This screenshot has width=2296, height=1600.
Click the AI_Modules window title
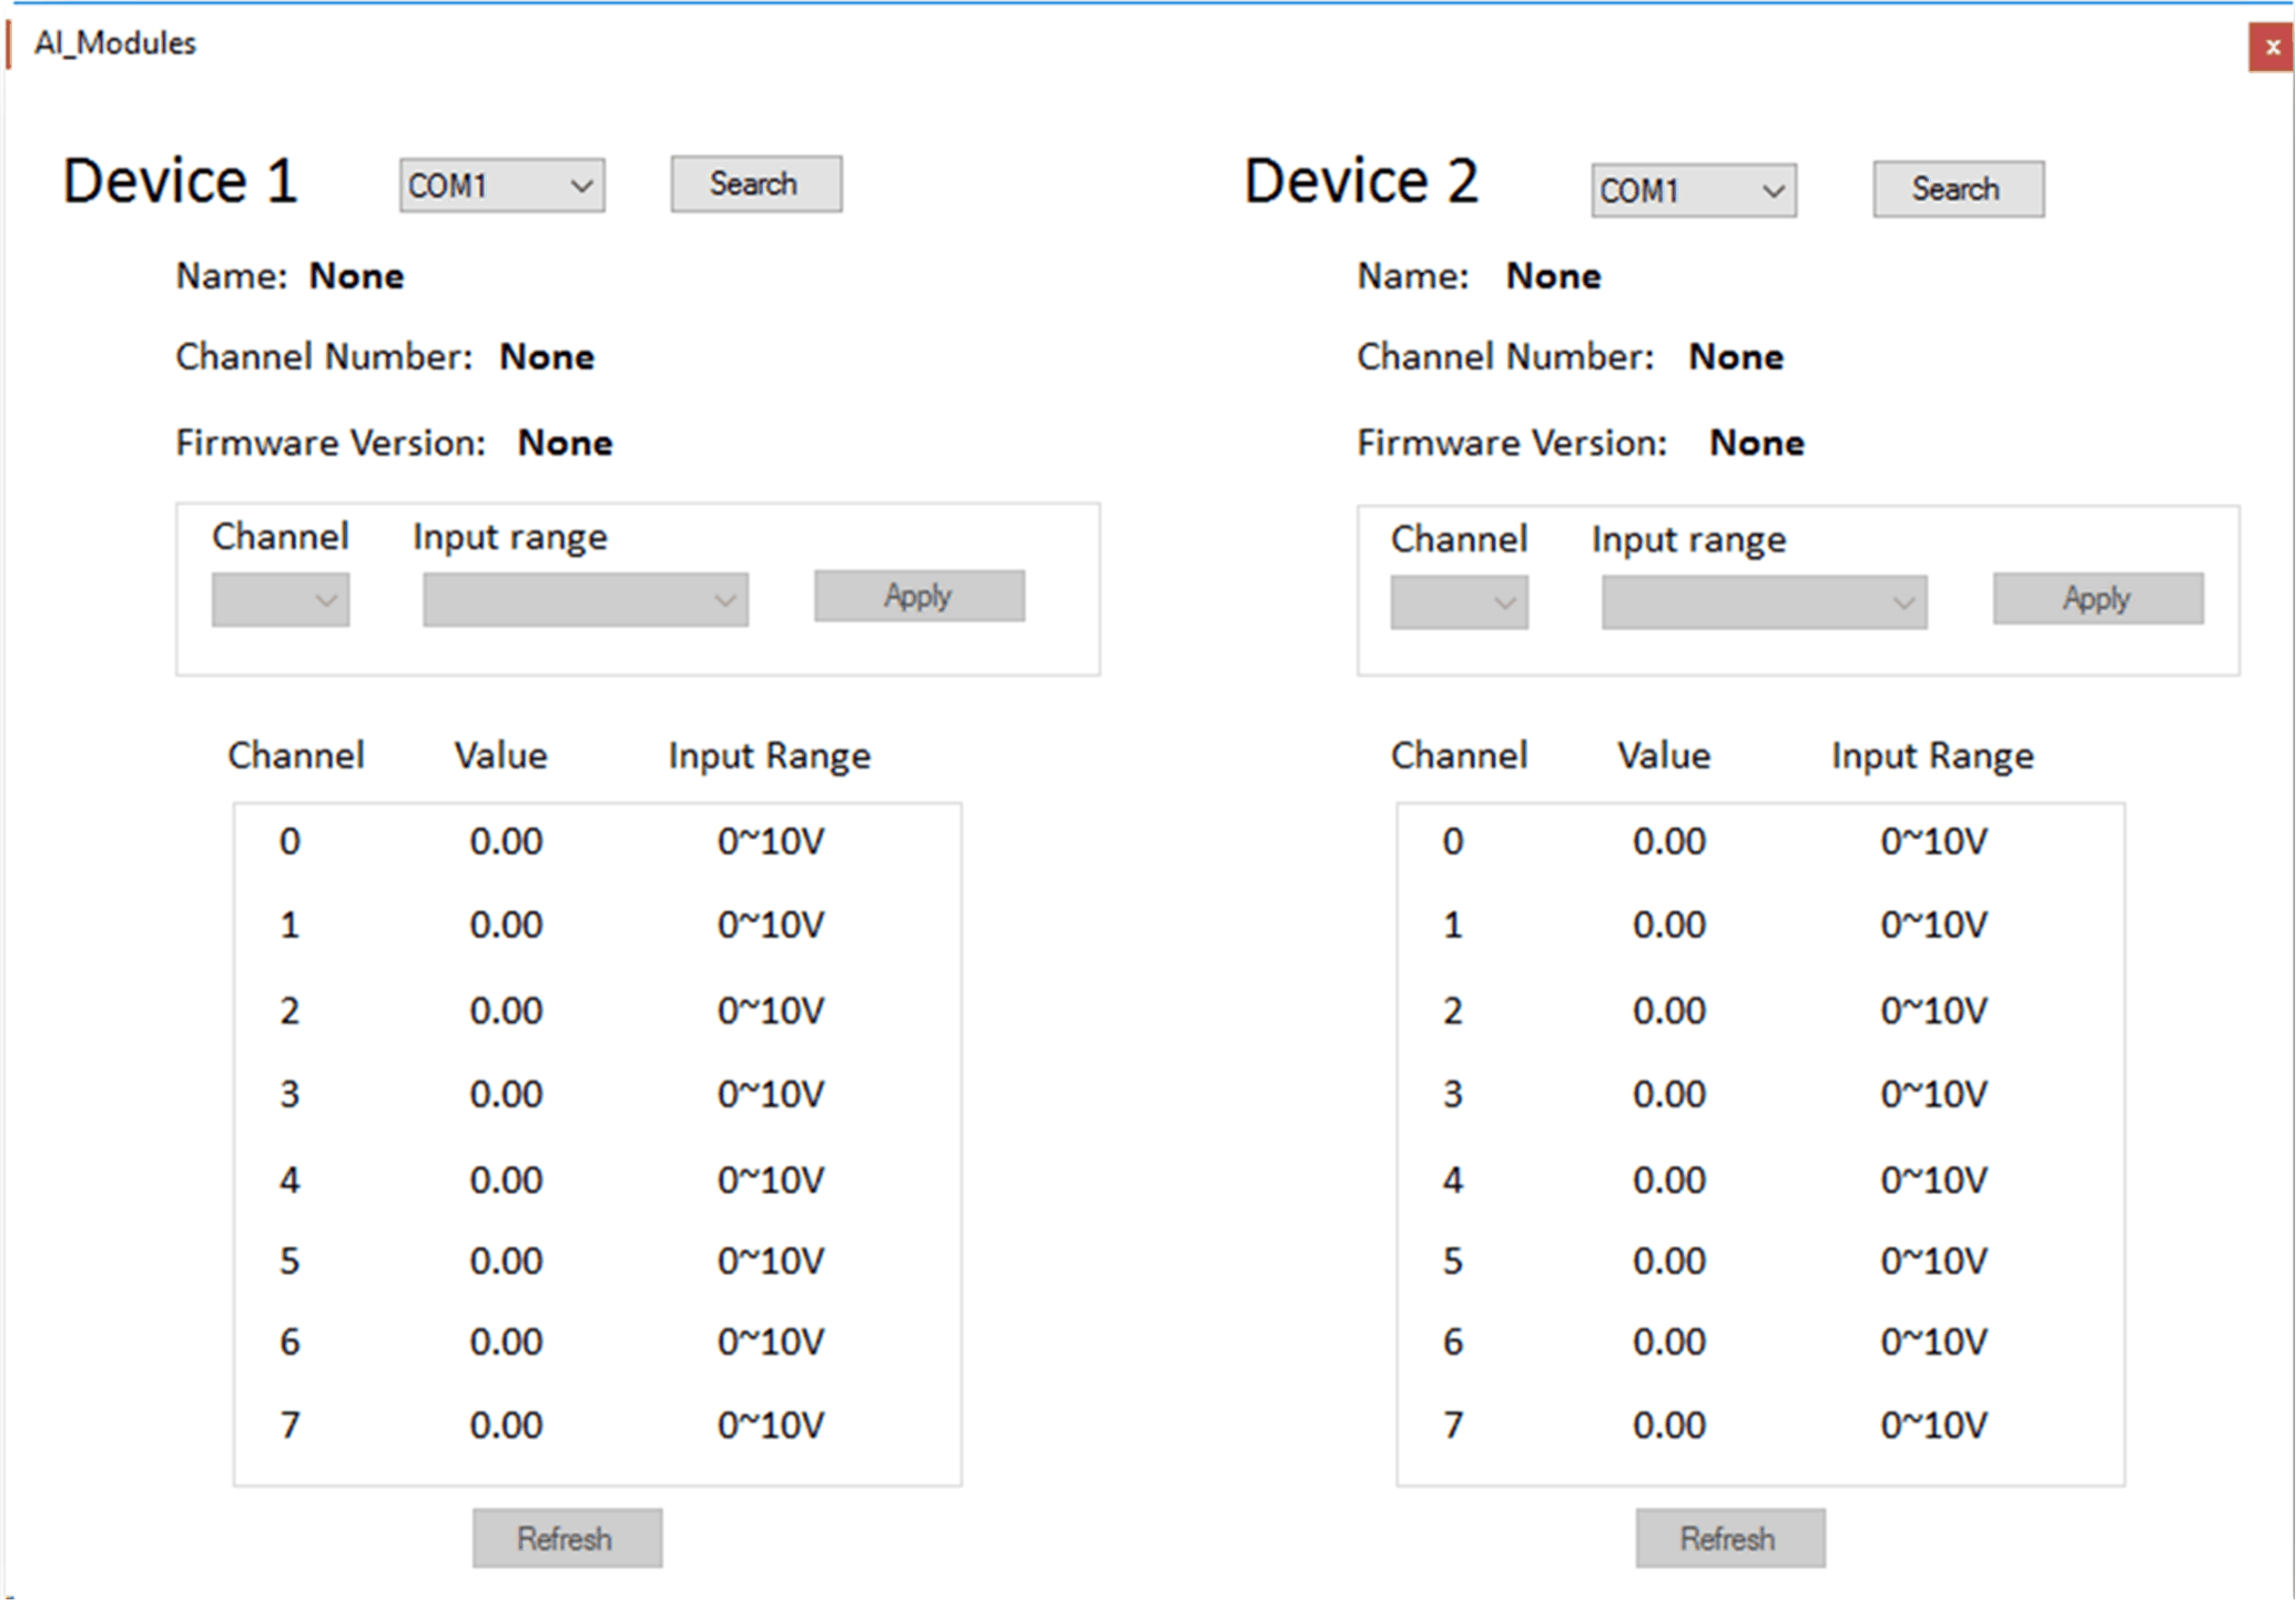115,43
